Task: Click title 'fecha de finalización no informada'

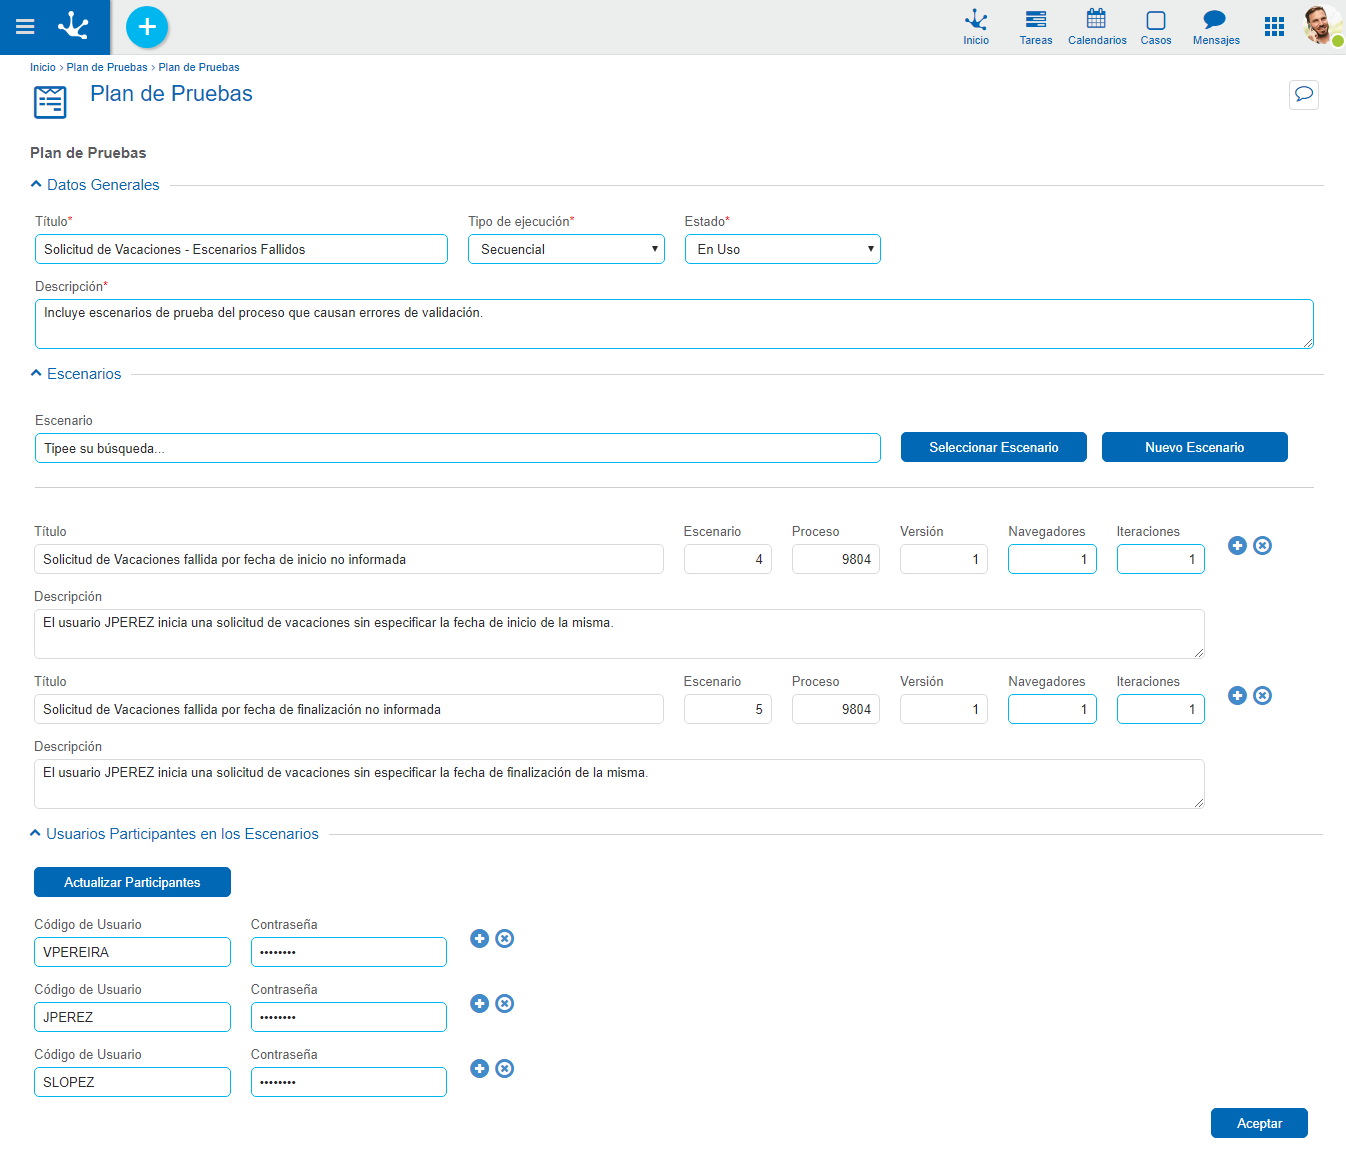Action: (349, 709)
